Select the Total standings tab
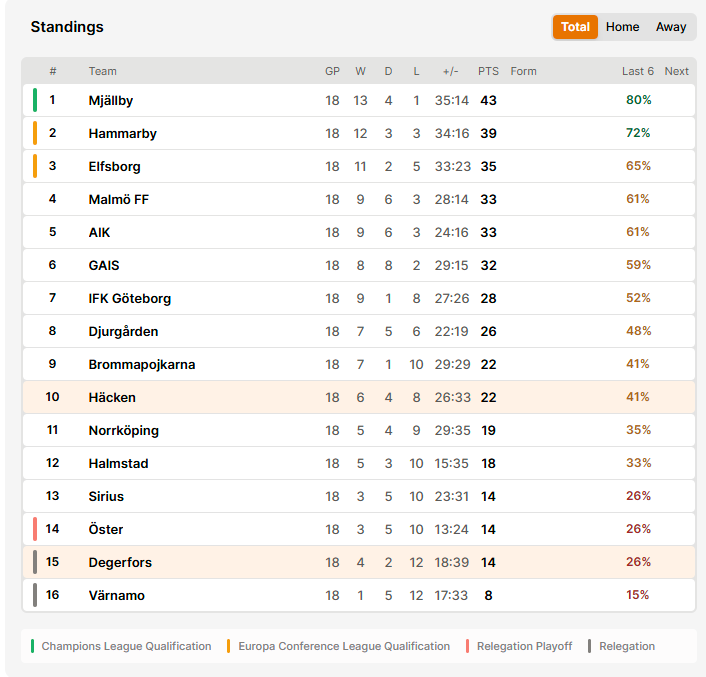This screenshot has width=706, height=677. coord(575,27)
